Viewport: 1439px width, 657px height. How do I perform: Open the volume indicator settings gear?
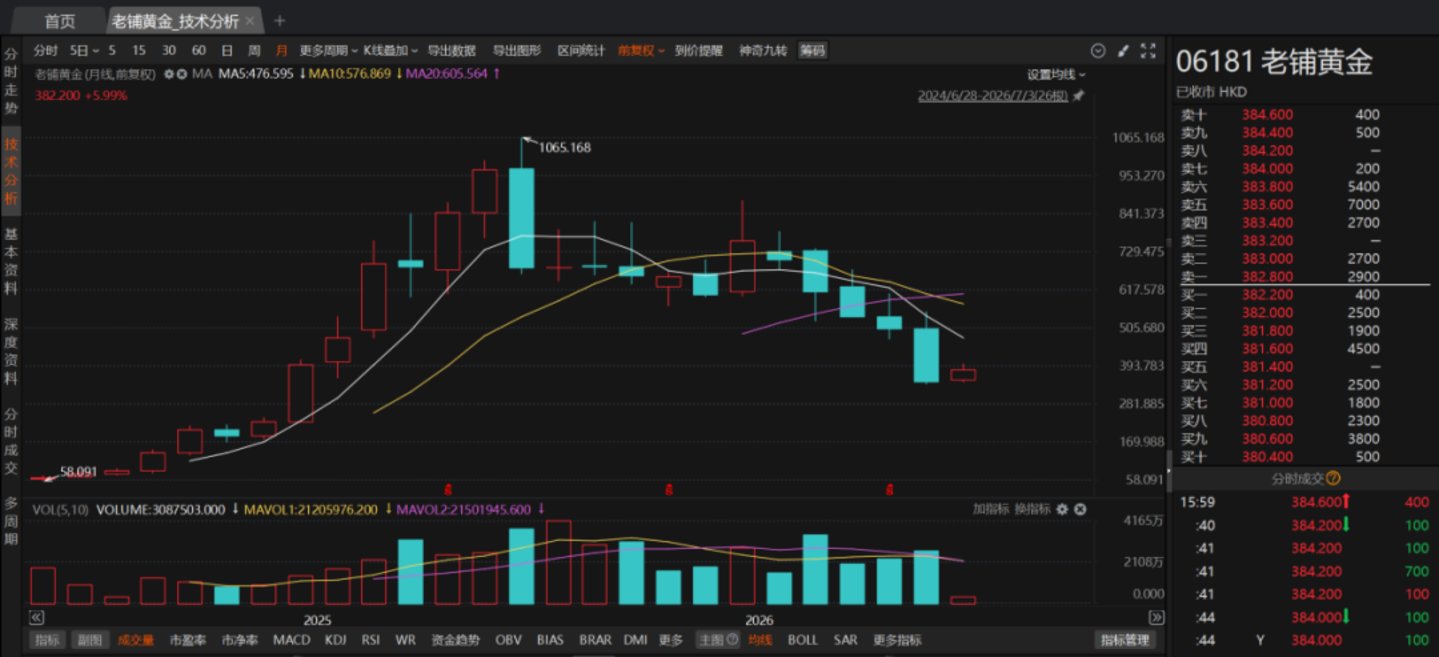(x=1063, y=509)
